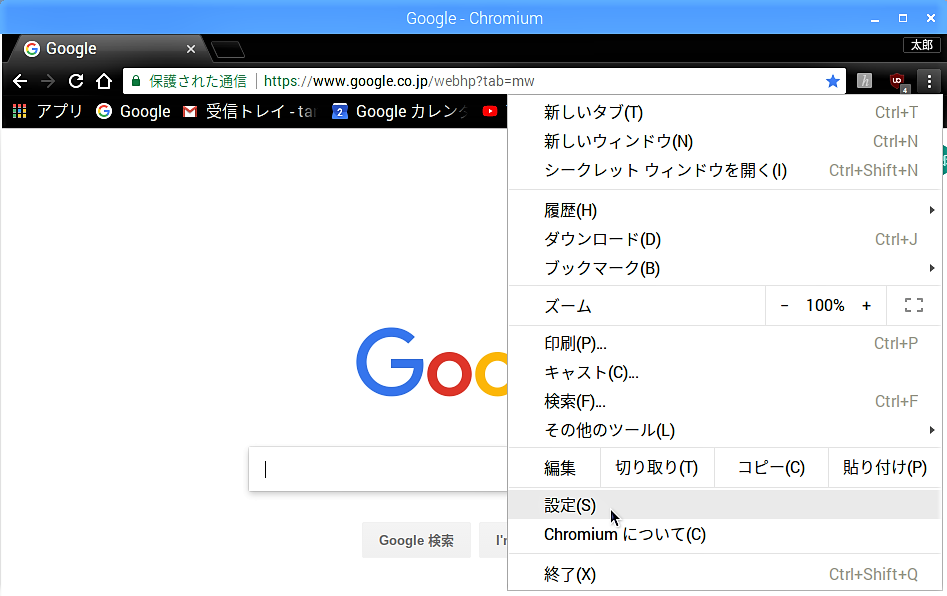947x596 pixels.
Task: Click 切り取り(T) in the edit row
Action: [657, 467]
